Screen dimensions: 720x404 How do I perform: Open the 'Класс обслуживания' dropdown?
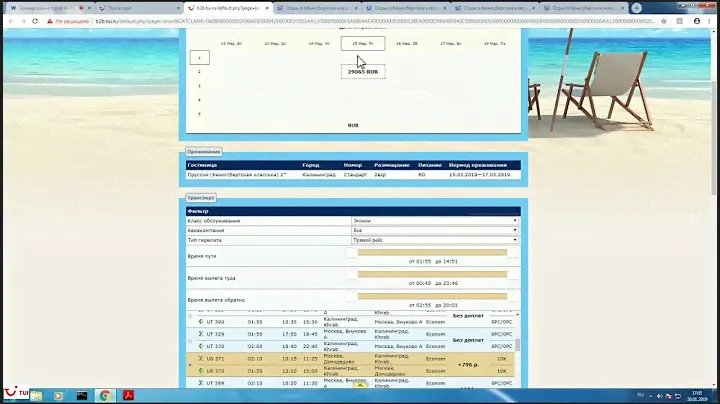tap(435, 220)
